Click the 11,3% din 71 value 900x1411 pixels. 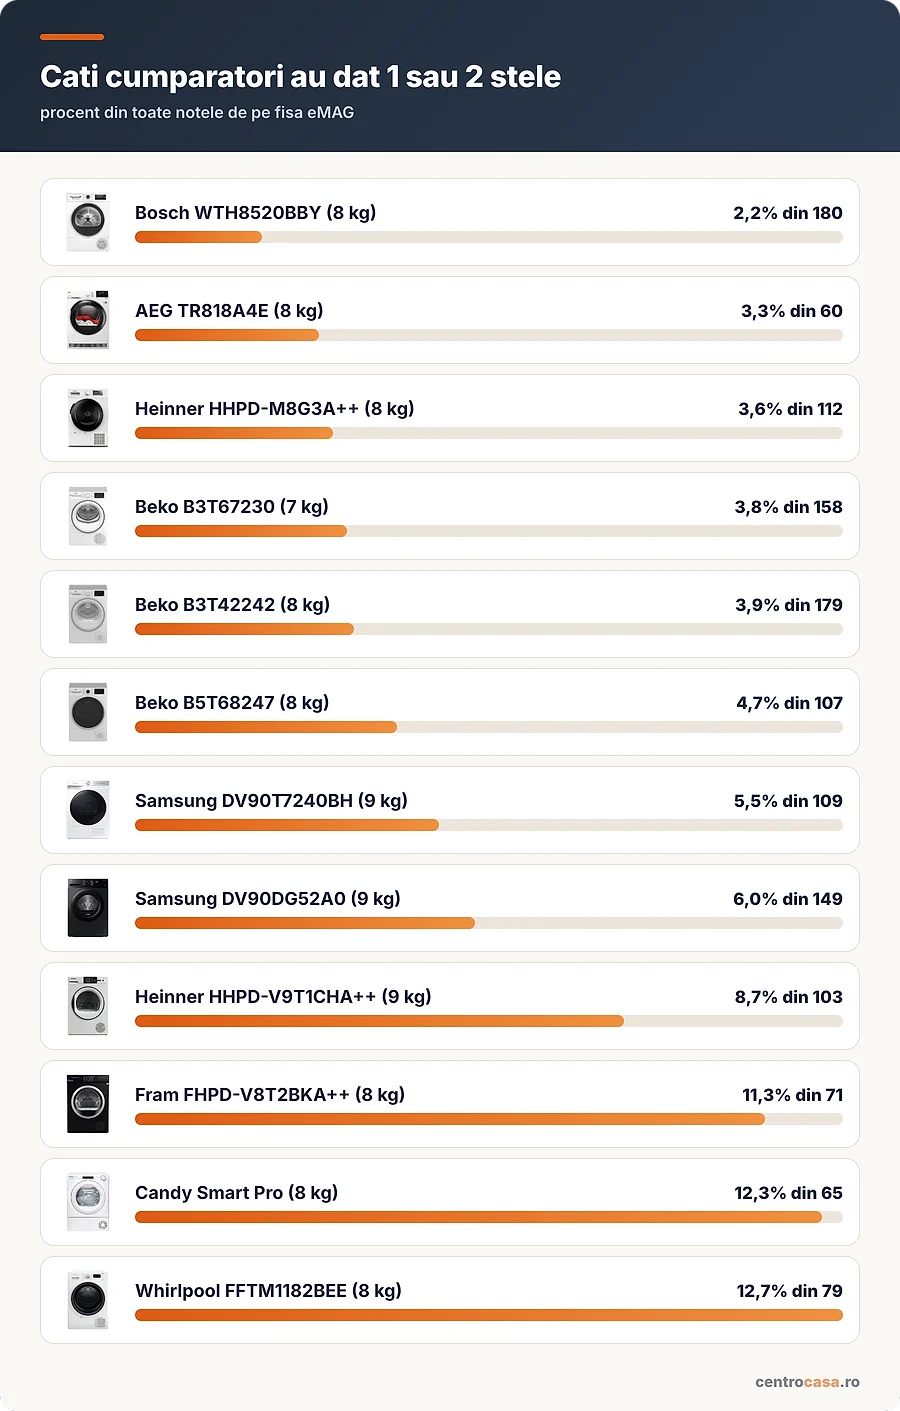click(792, 1095)
